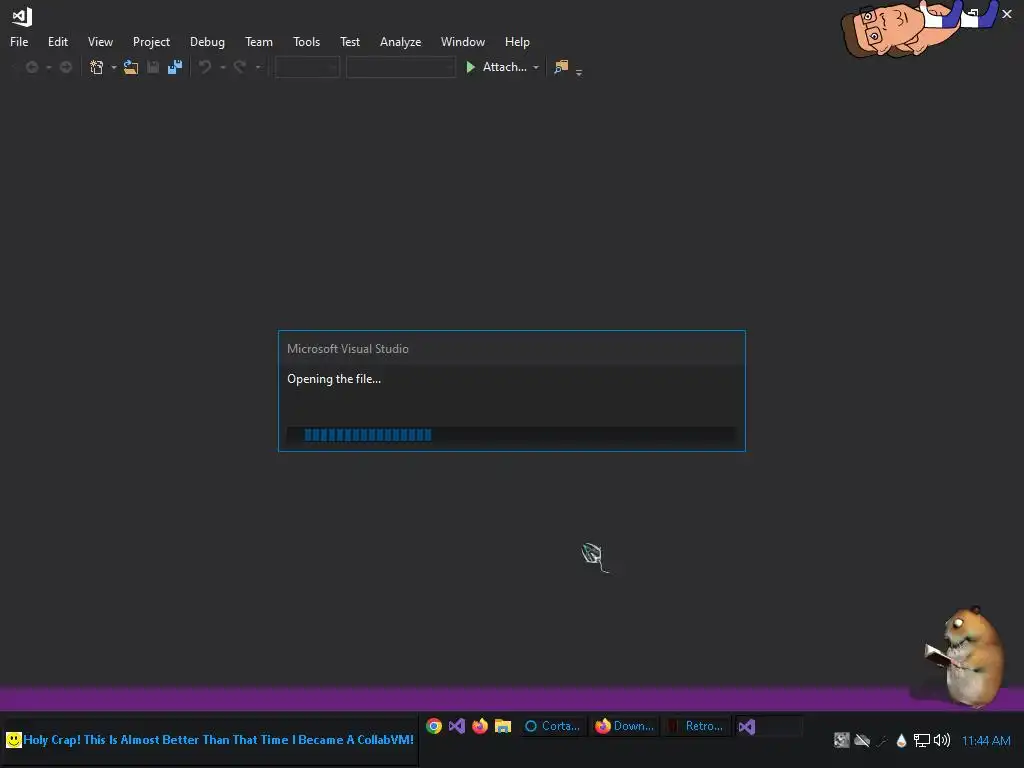Expand the Redo history dropdown
This screenshot has height=768, width=1024.
(x=257, y=67)
